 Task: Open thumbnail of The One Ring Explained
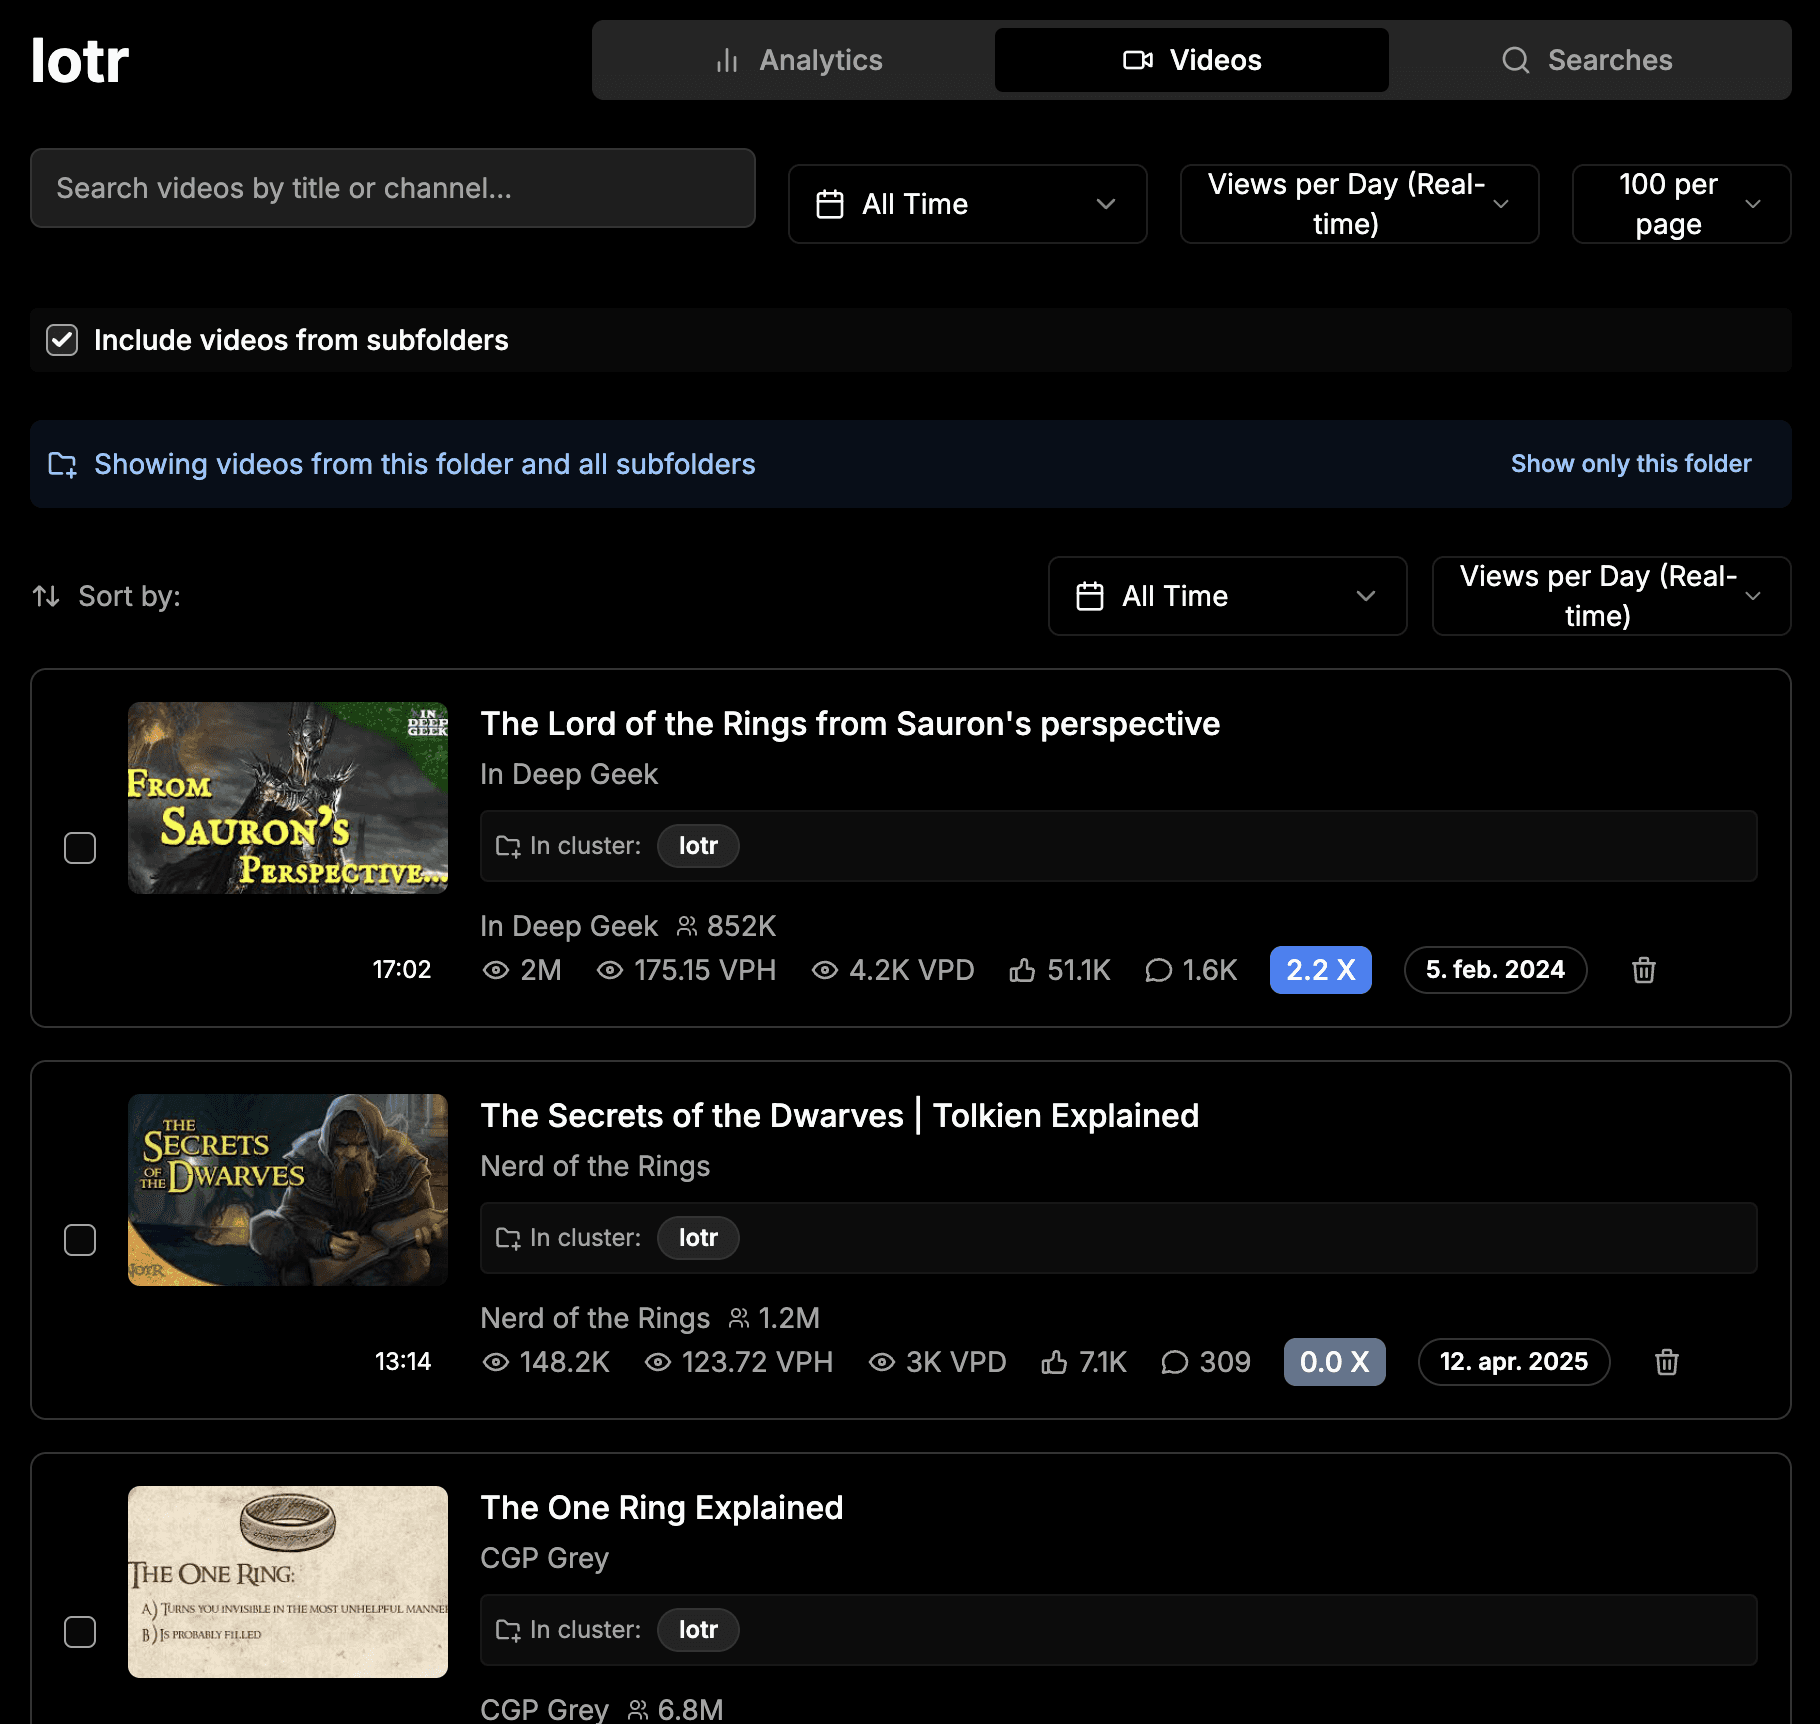coord(288,1582)
